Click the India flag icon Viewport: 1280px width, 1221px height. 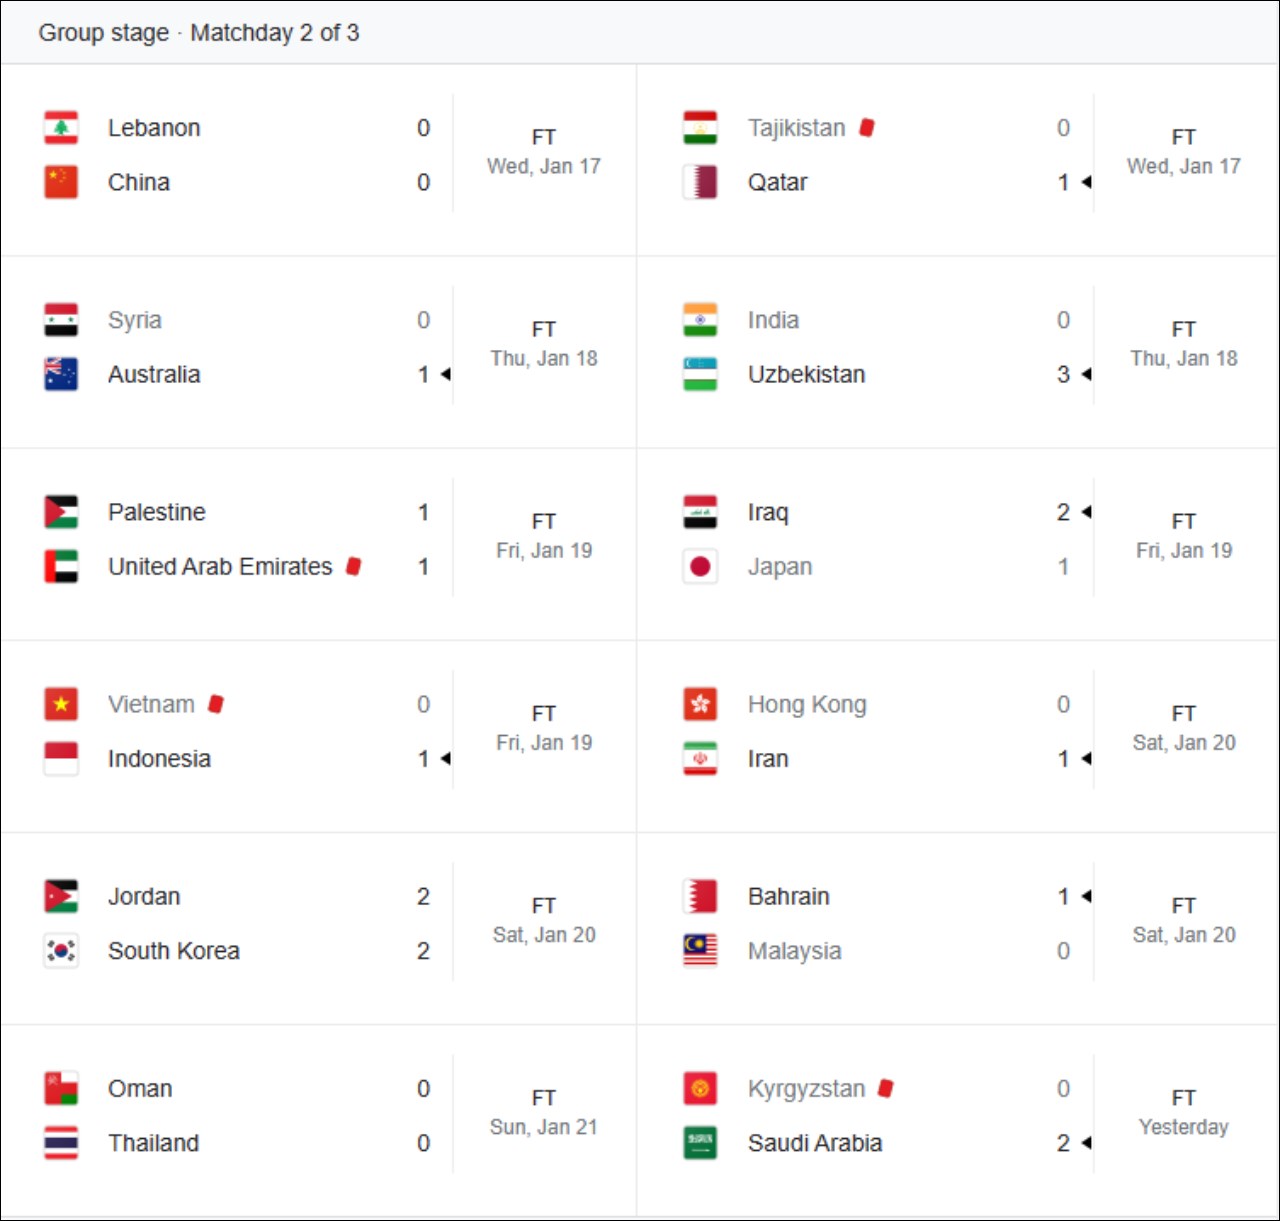700,320
